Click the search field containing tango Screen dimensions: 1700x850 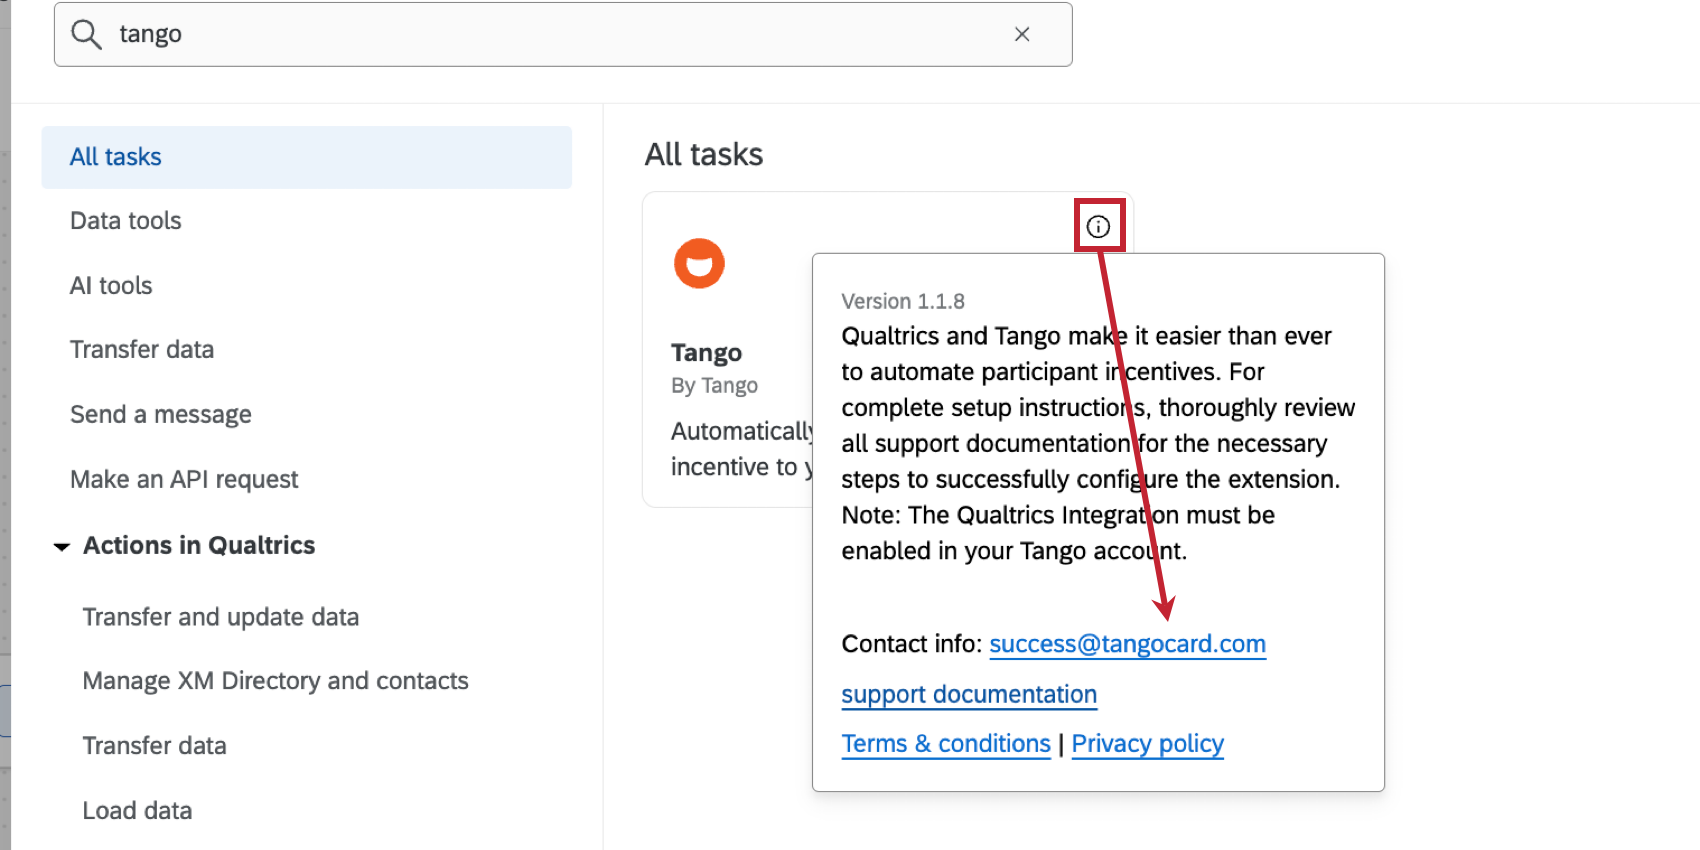563,34
